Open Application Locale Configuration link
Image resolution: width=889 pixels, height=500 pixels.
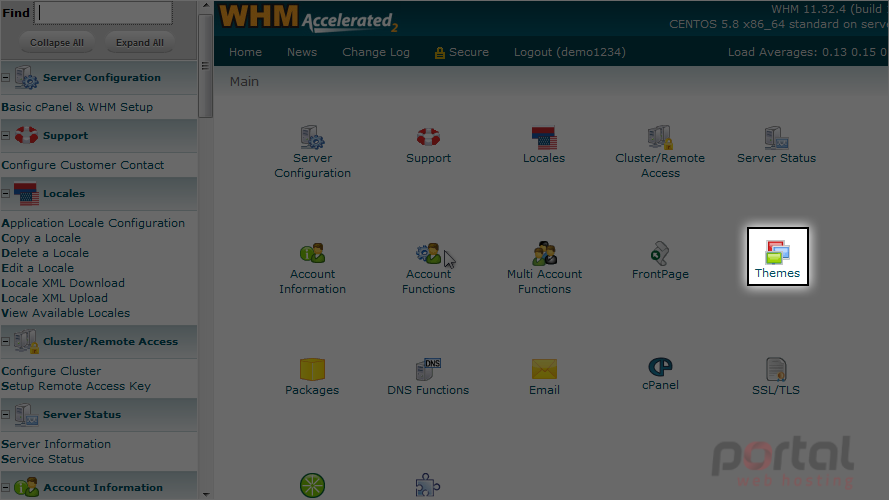pos(93,223)
